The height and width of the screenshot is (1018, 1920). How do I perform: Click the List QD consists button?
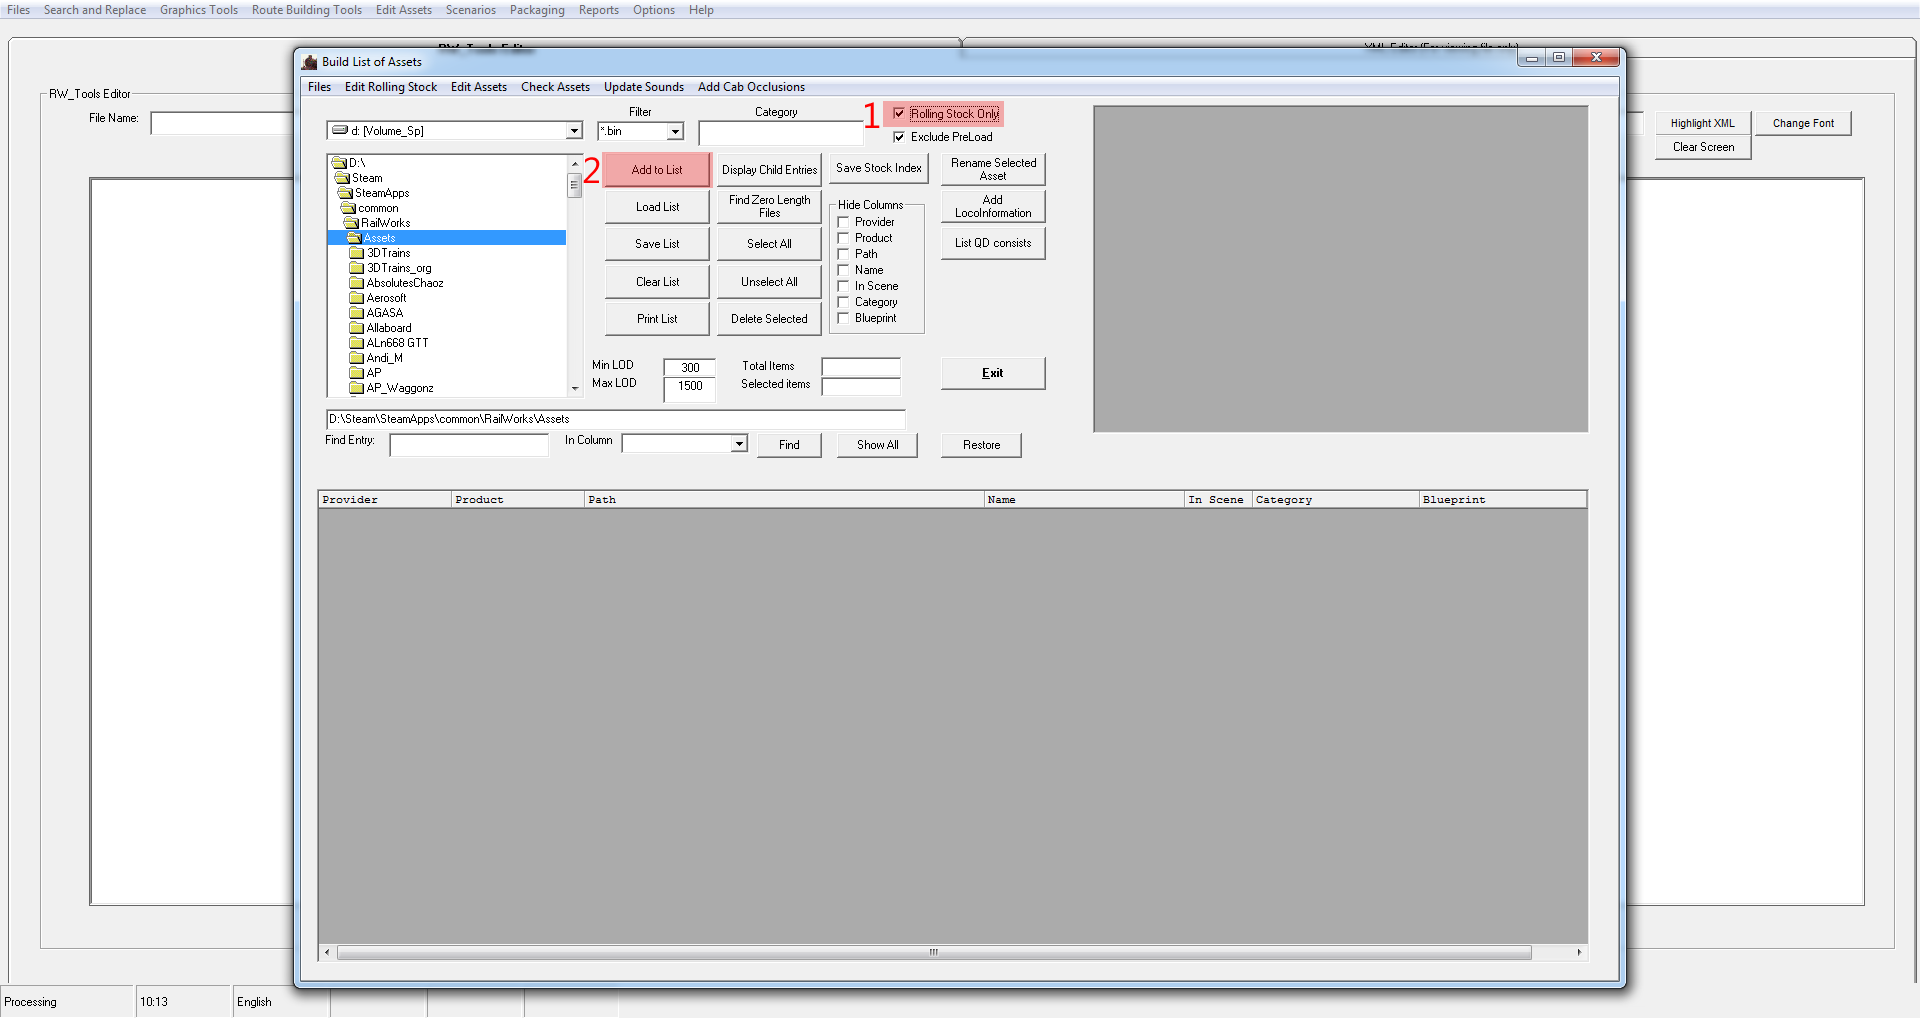[993, 243]
